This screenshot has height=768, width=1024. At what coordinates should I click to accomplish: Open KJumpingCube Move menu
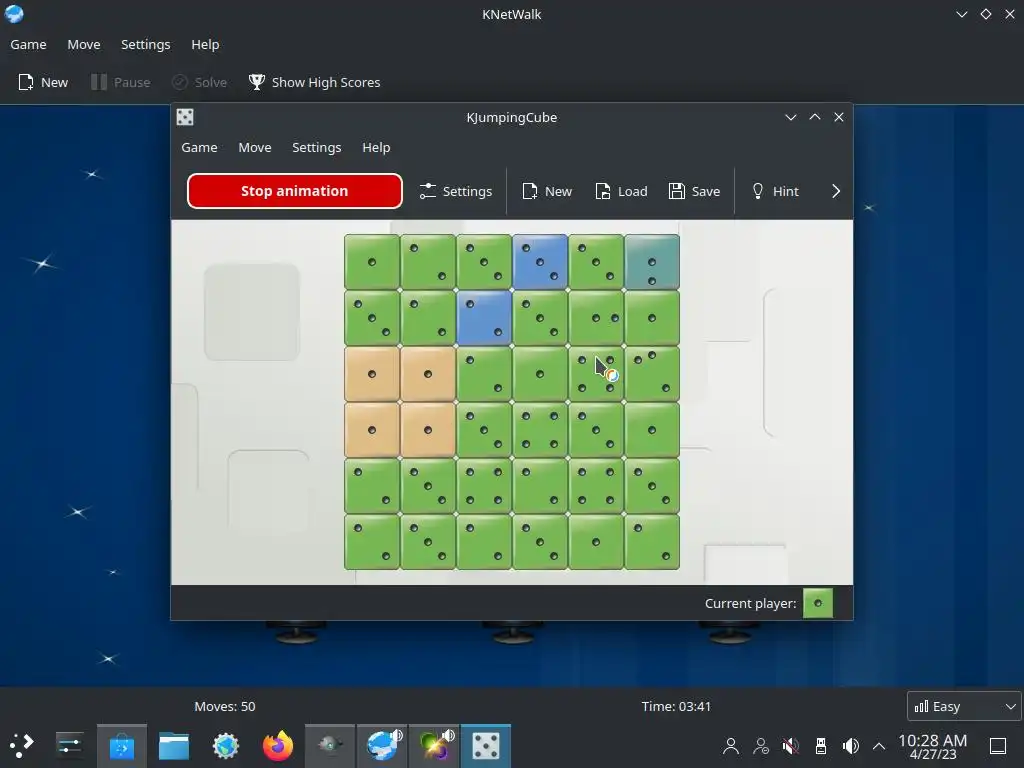255,148
